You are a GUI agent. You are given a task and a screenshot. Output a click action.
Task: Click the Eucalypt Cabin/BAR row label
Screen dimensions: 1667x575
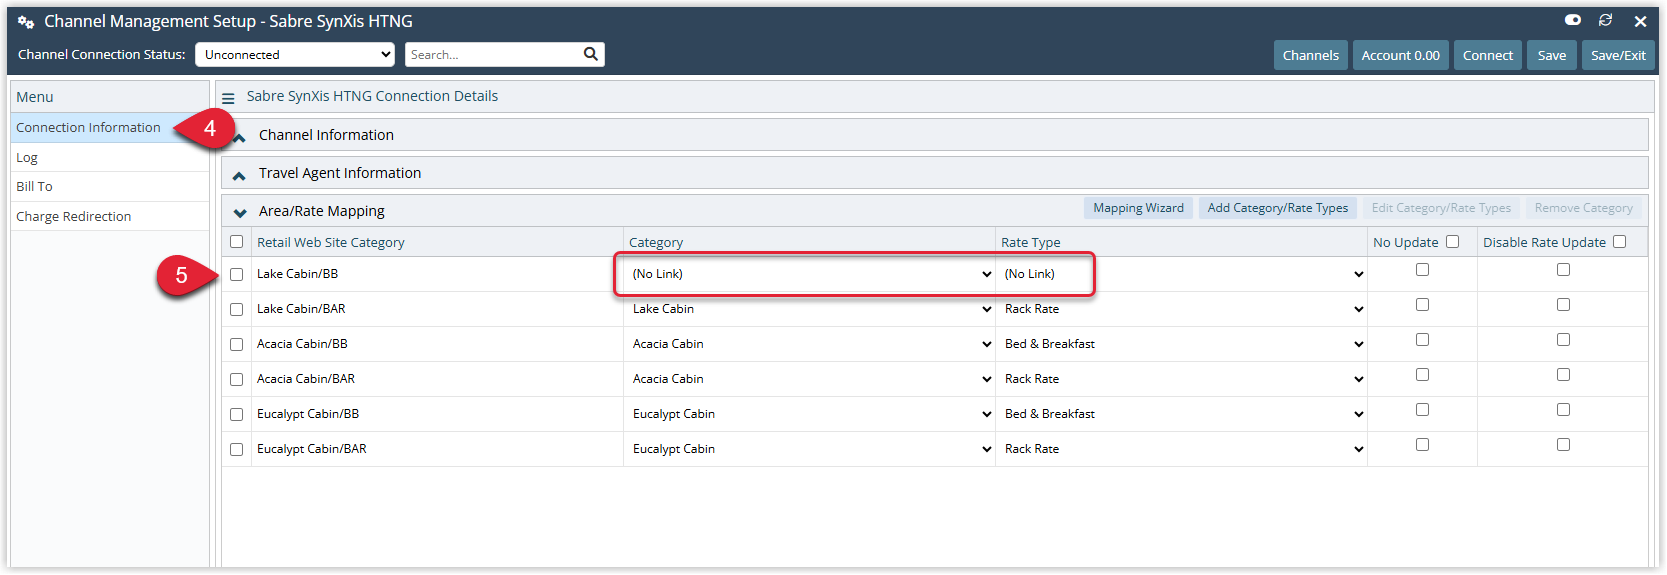[x=312, y=449]
